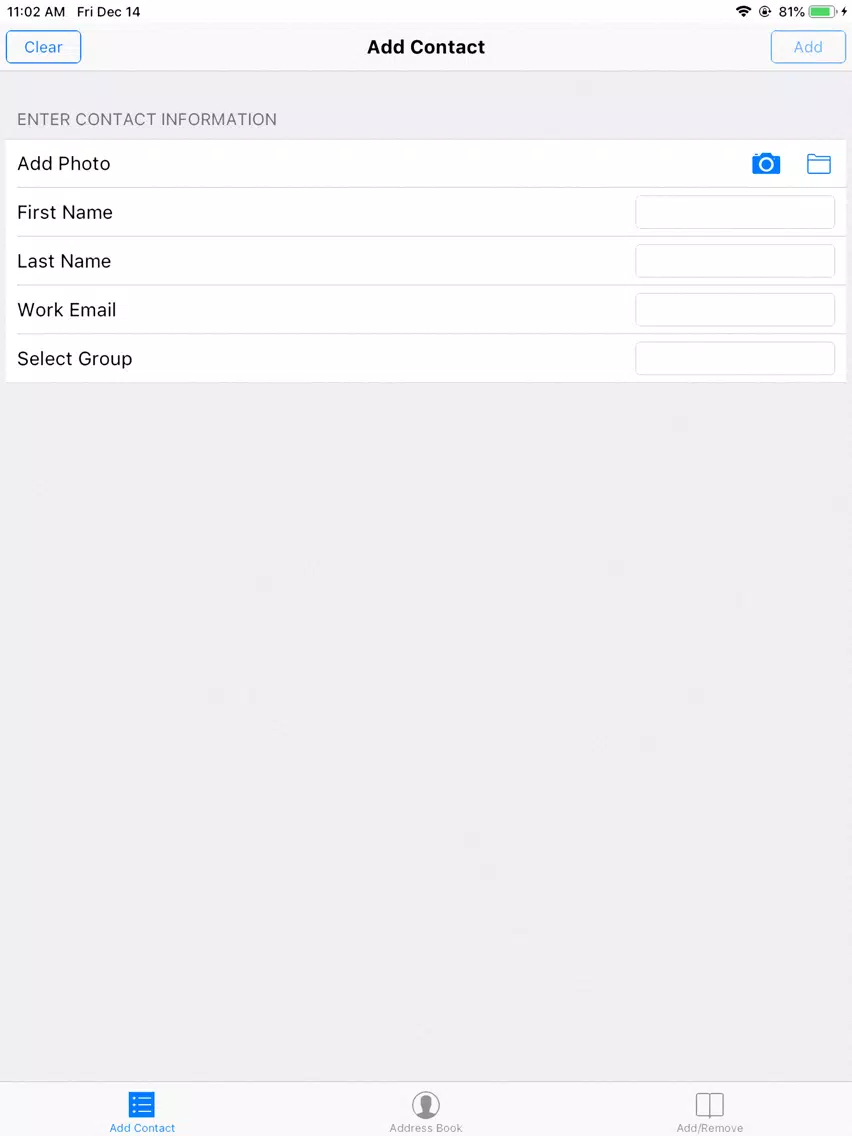Click the Clear button
The image size is (852, 1136).
43,47
